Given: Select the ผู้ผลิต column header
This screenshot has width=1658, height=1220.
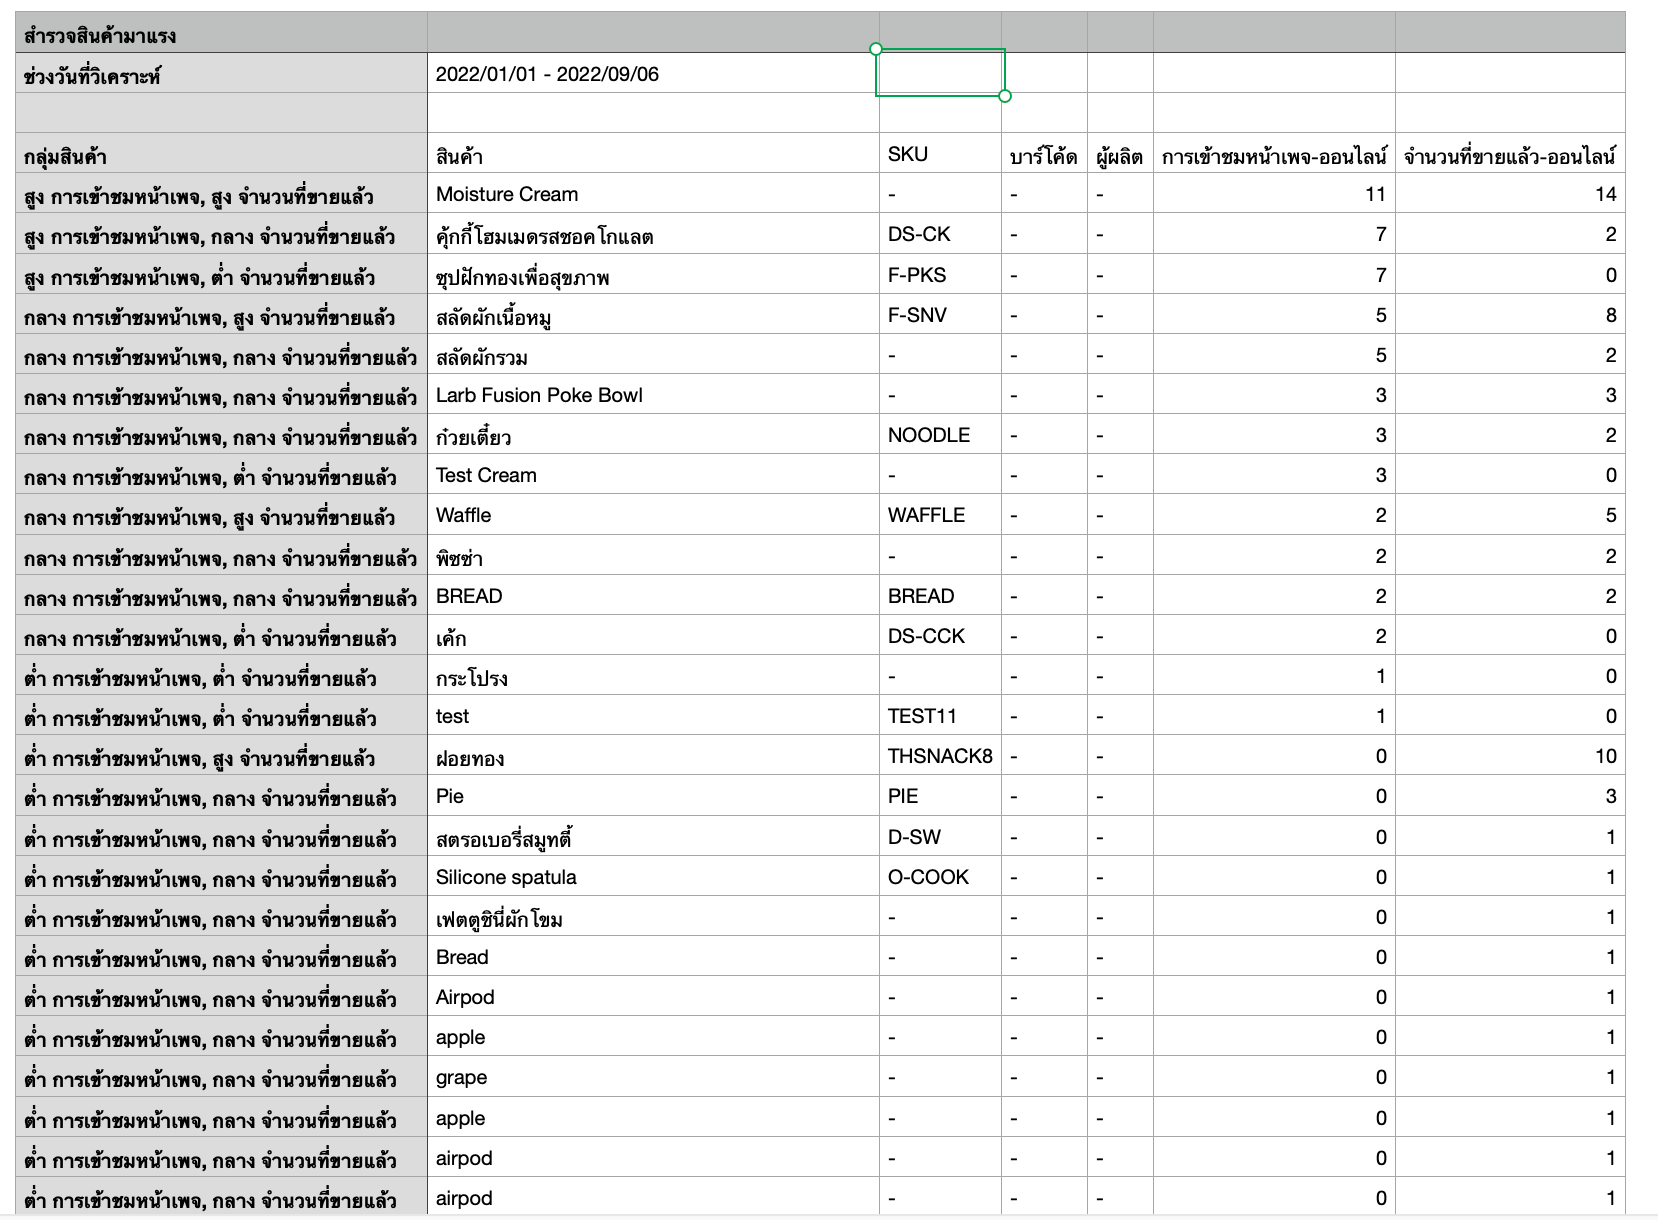Looking at the screenshot, I should point(1120,154).
